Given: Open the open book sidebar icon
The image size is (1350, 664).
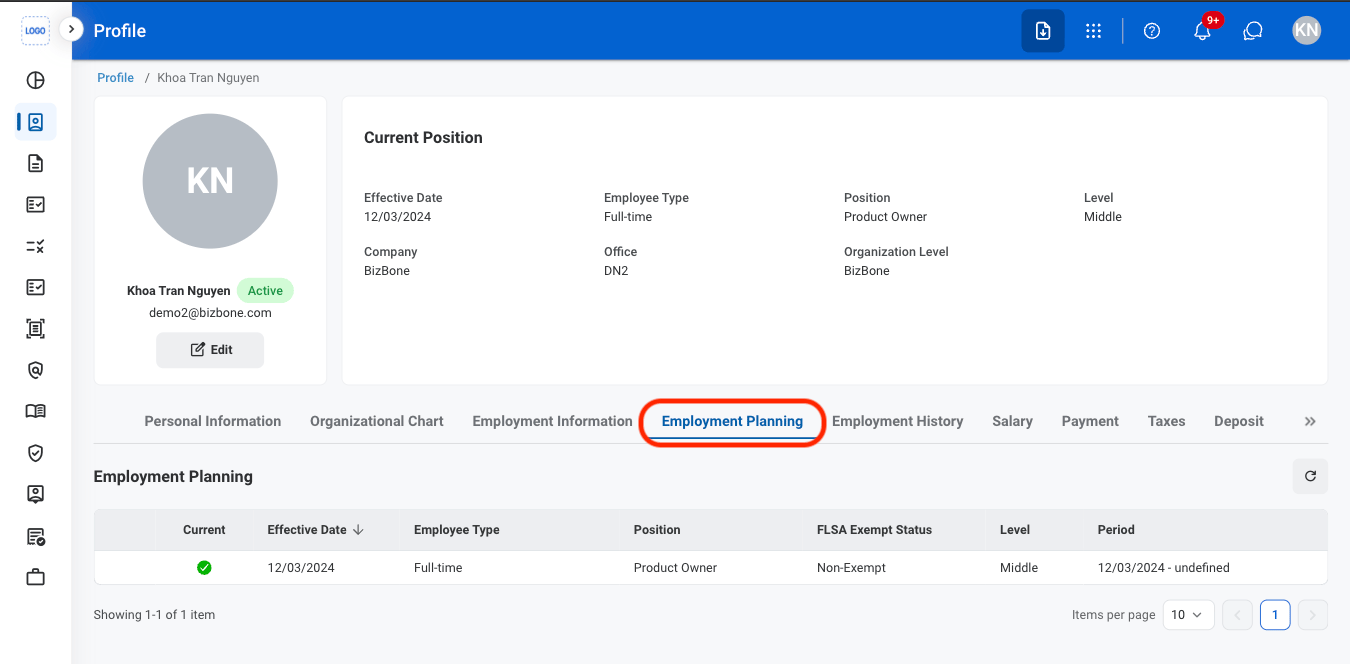Looking at the screenshot, I should pos(35,411).
